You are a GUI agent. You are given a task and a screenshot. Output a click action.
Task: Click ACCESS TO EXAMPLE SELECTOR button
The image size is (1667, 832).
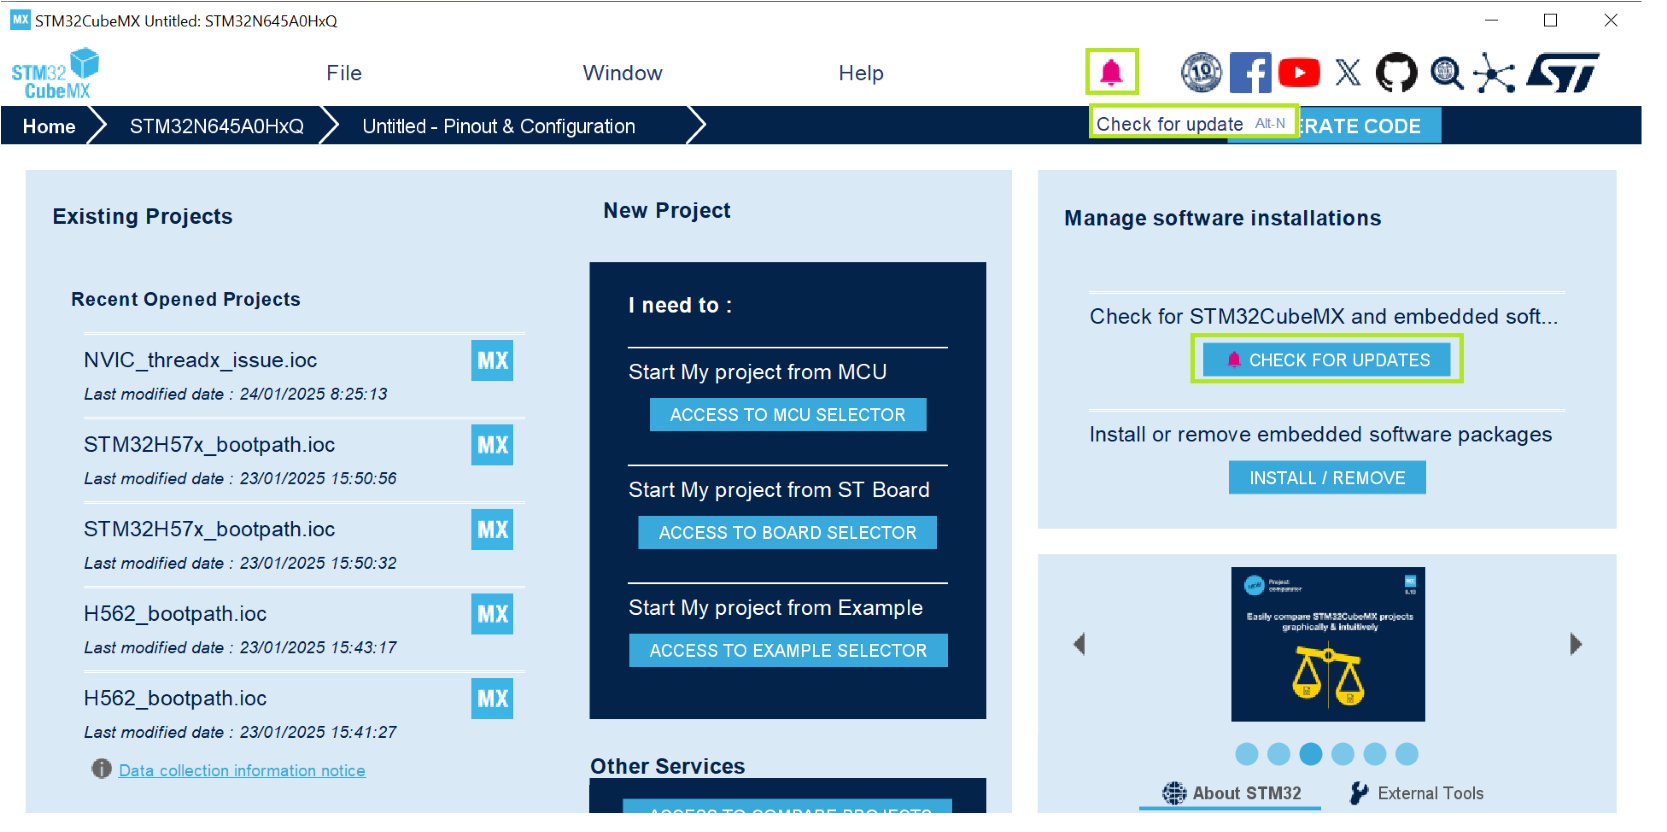point(788,651)
